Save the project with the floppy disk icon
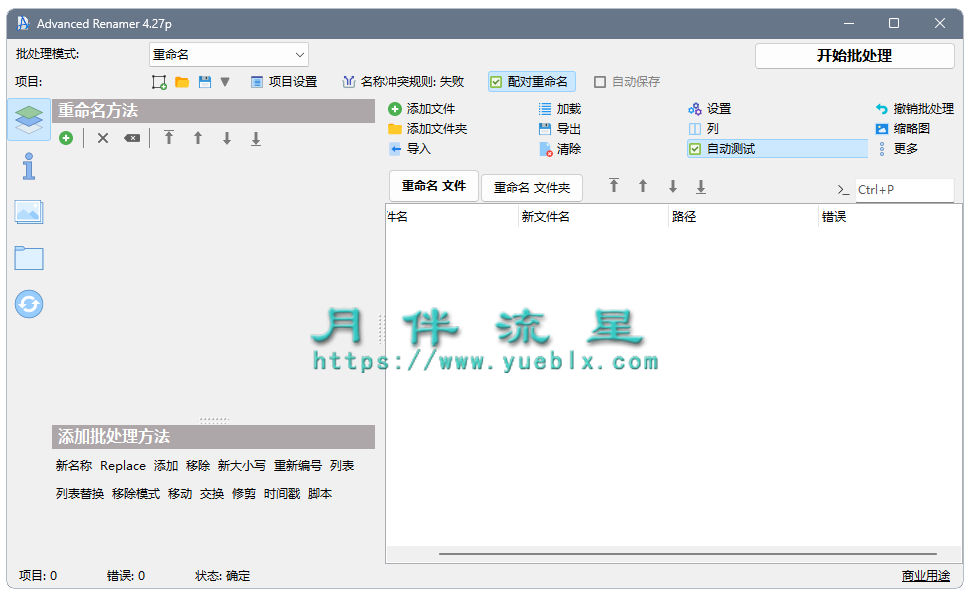The image size is (970, 596). (x=205, y=82)
